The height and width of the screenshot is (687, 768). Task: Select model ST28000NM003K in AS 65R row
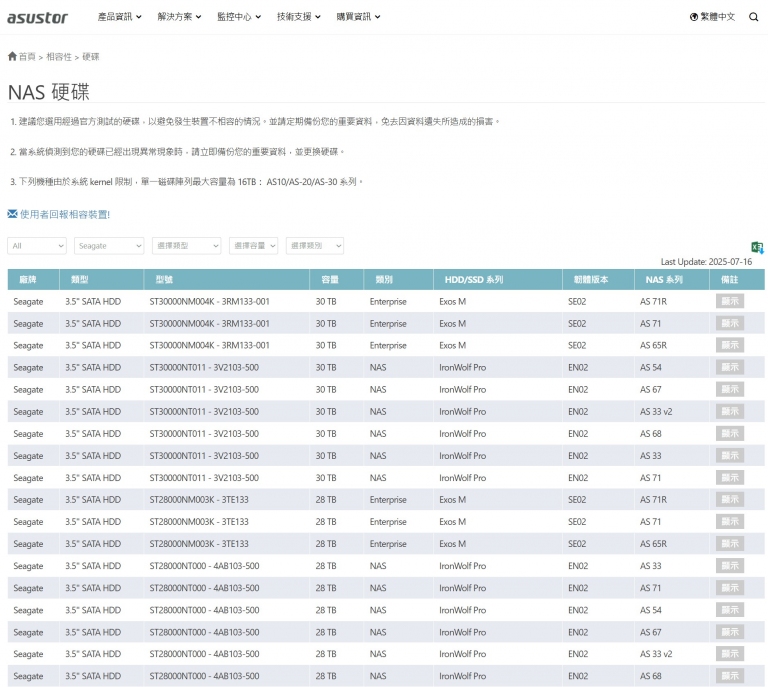[x=199, y=544]
